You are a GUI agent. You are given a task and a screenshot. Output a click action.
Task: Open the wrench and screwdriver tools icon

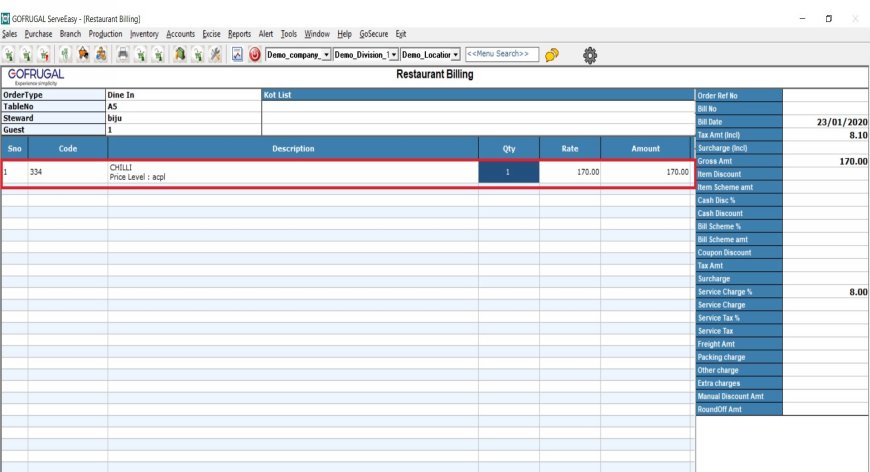coord(215,54)
